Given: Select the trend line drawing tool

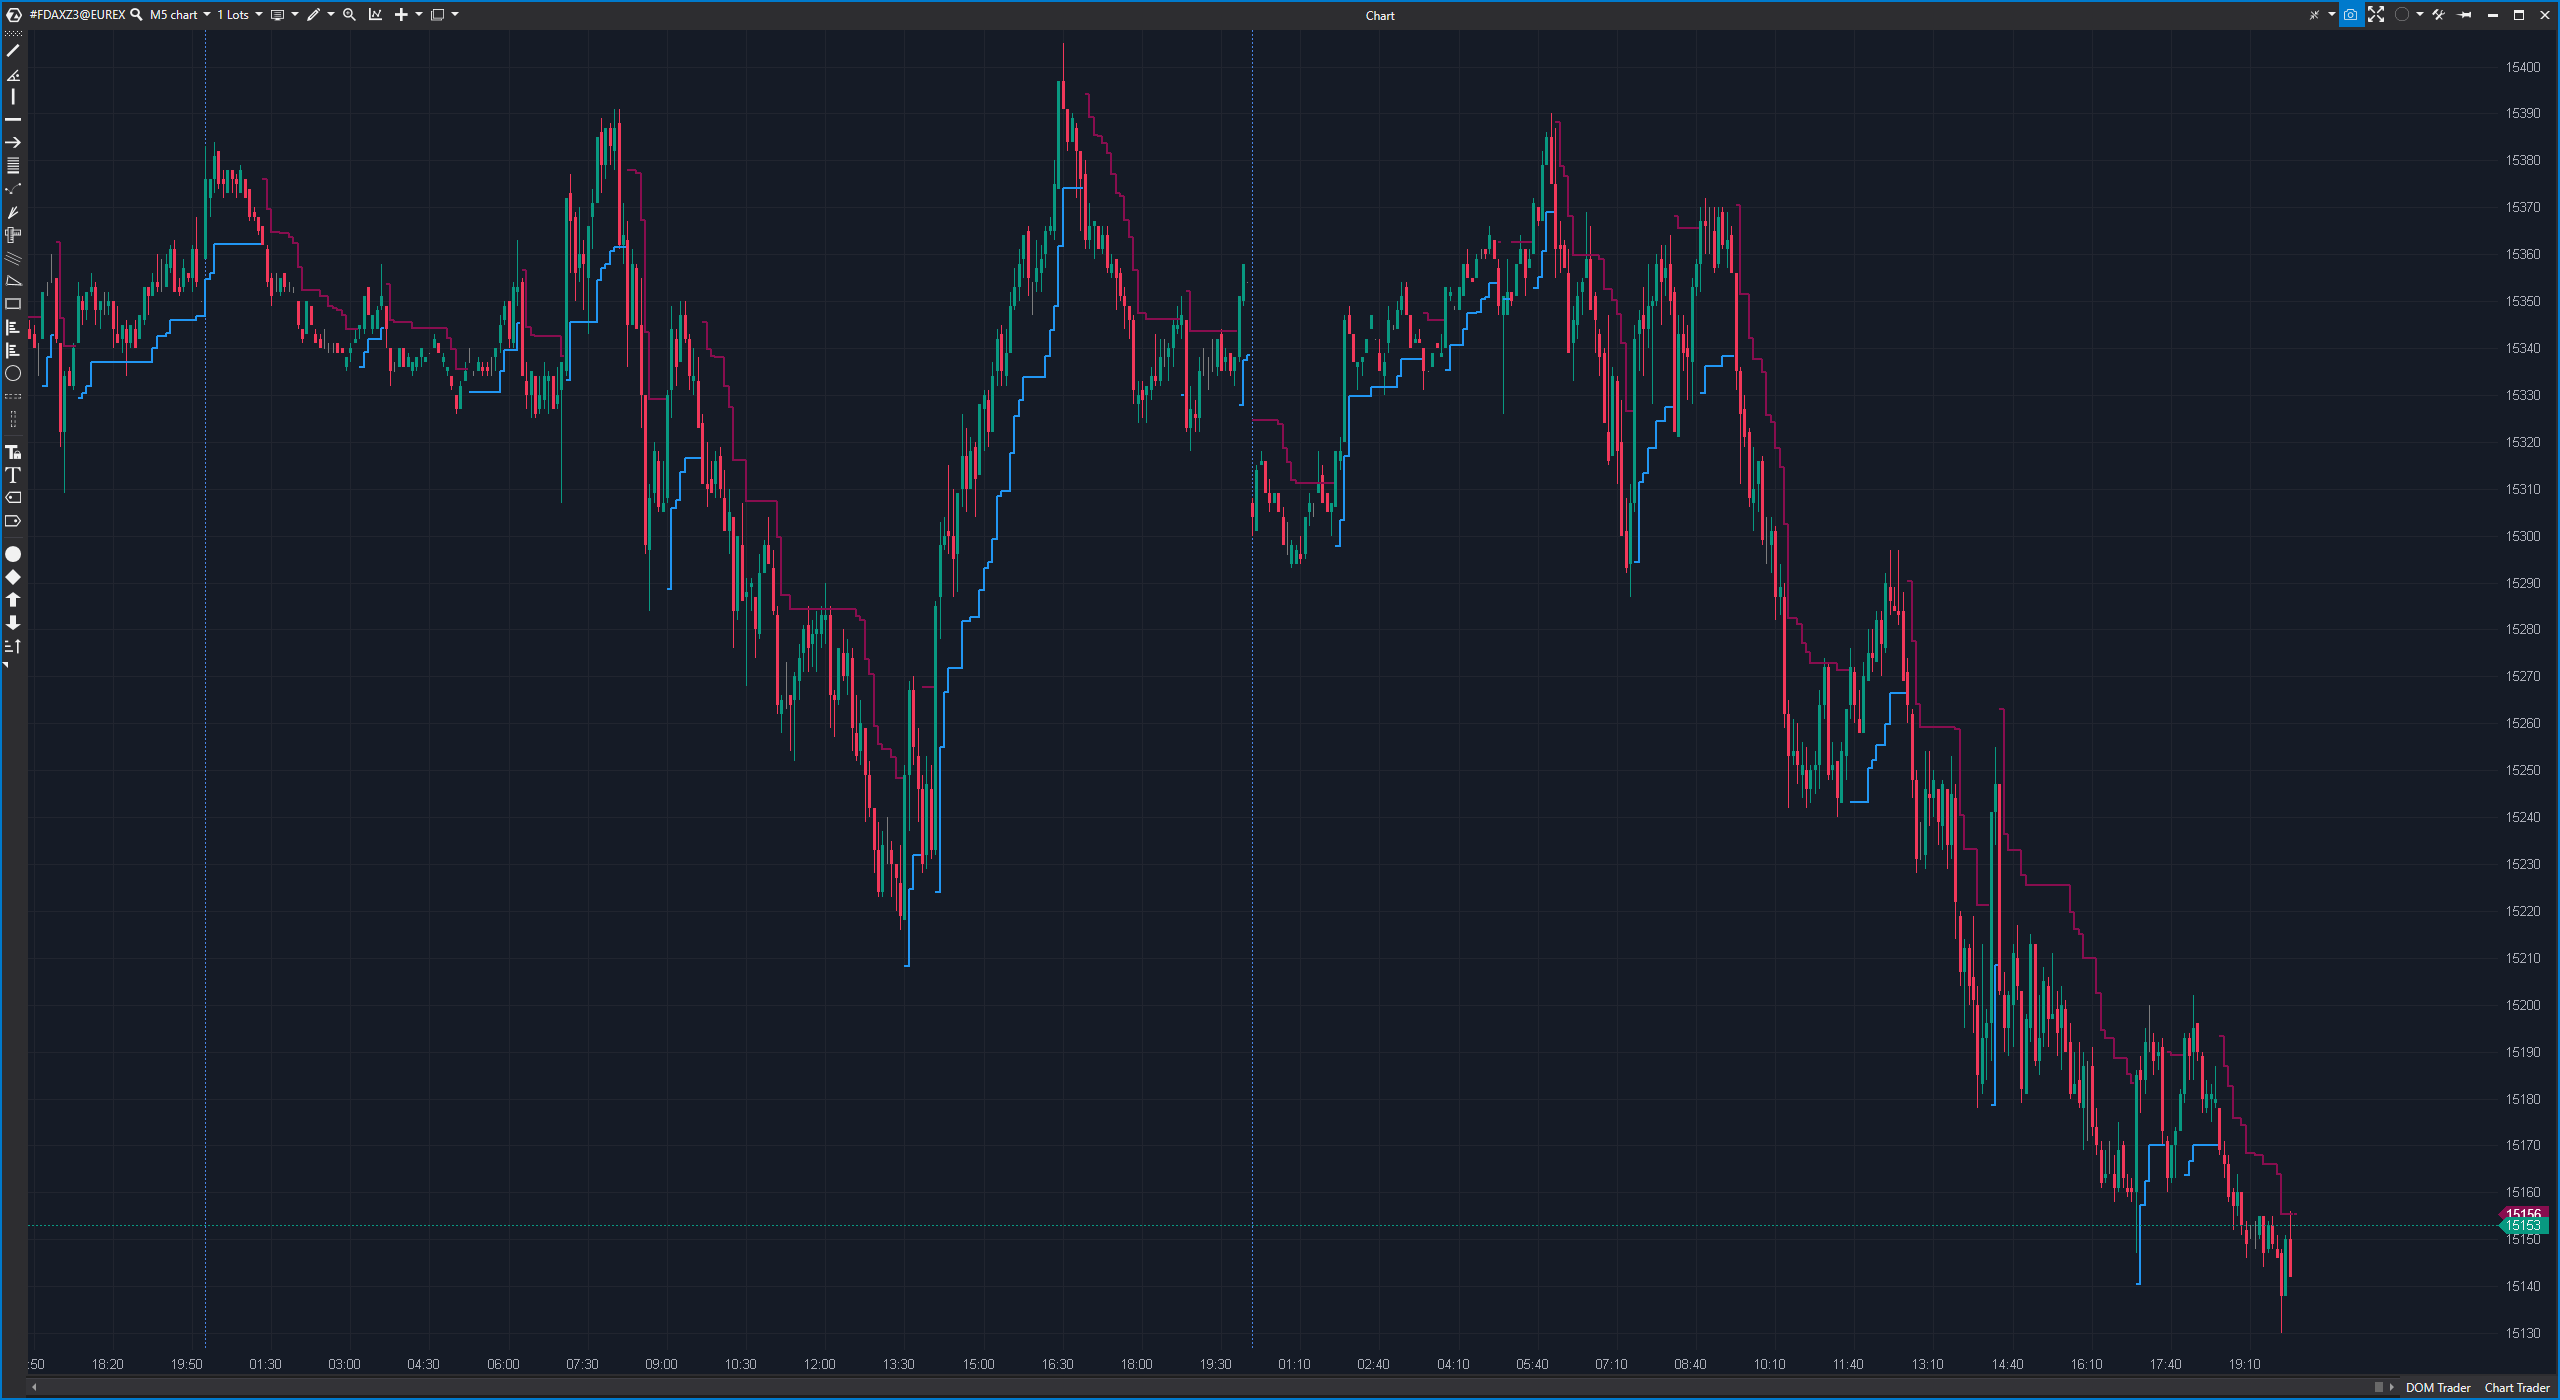Looking at the screenshot, I should point(13,50).
